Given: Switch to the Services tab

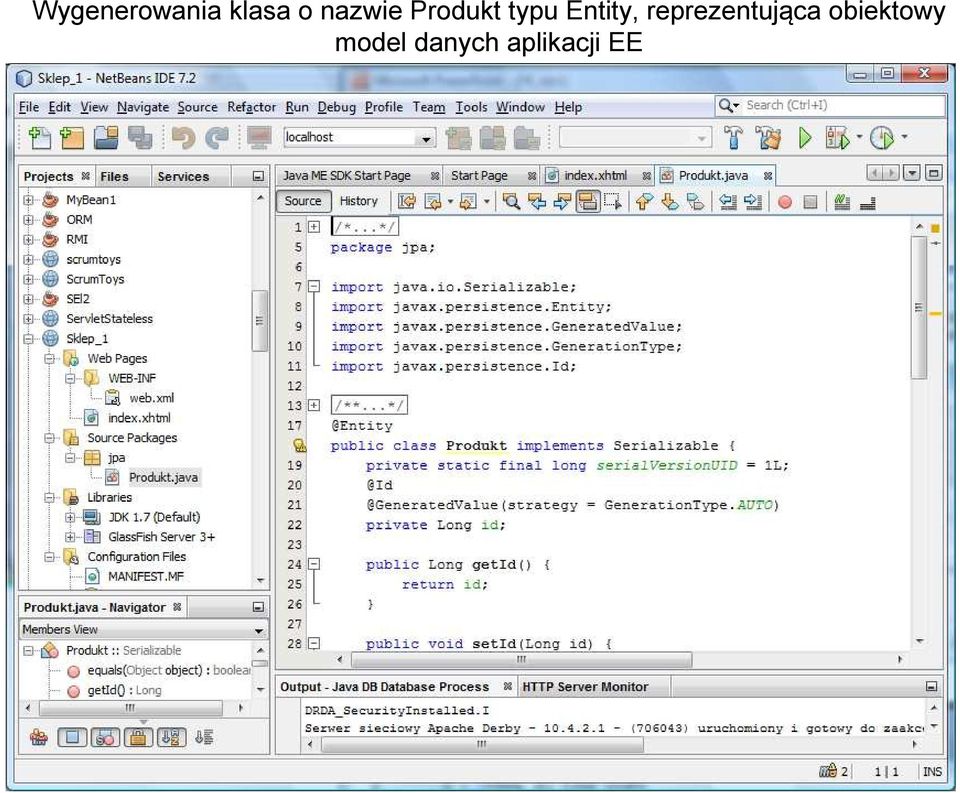Looking at the screenshot, I should coord(183,176).
